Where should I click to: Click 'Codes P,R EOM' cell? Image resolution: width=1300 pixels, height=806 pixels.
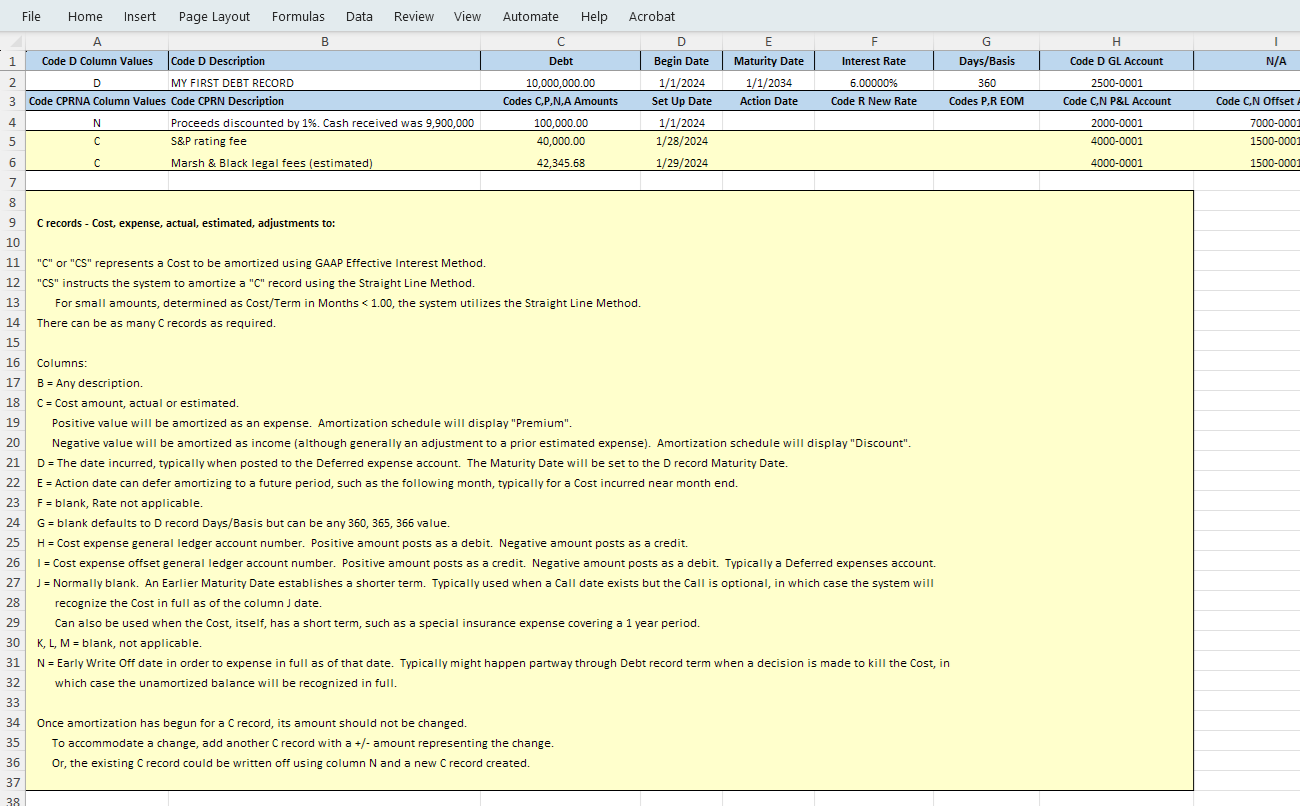click(x=986, y=101)
